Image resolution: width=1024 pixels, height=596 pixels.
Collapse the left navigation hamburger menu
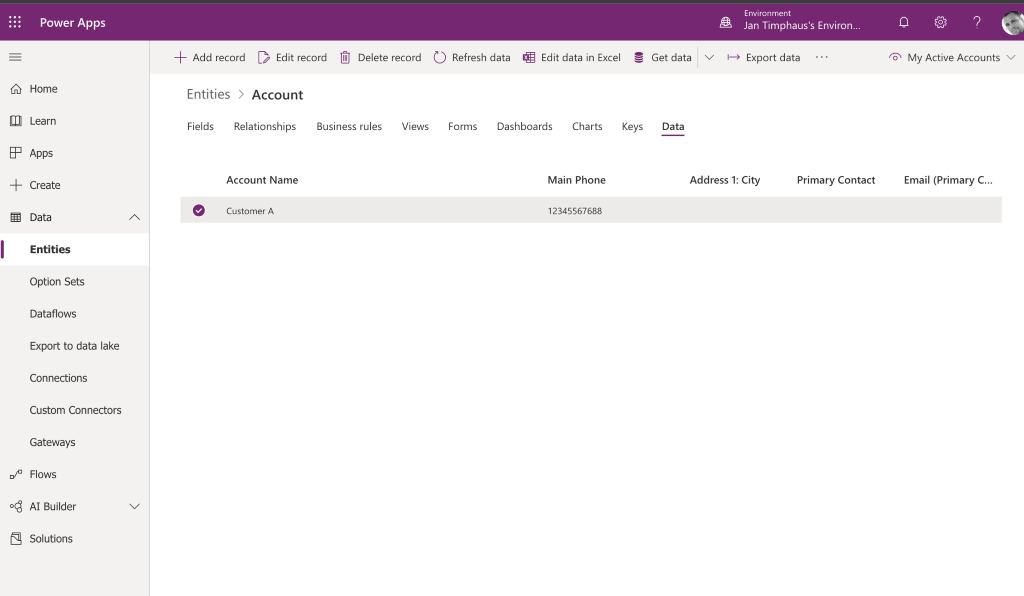pyautogui.click(x=15, y=57)
